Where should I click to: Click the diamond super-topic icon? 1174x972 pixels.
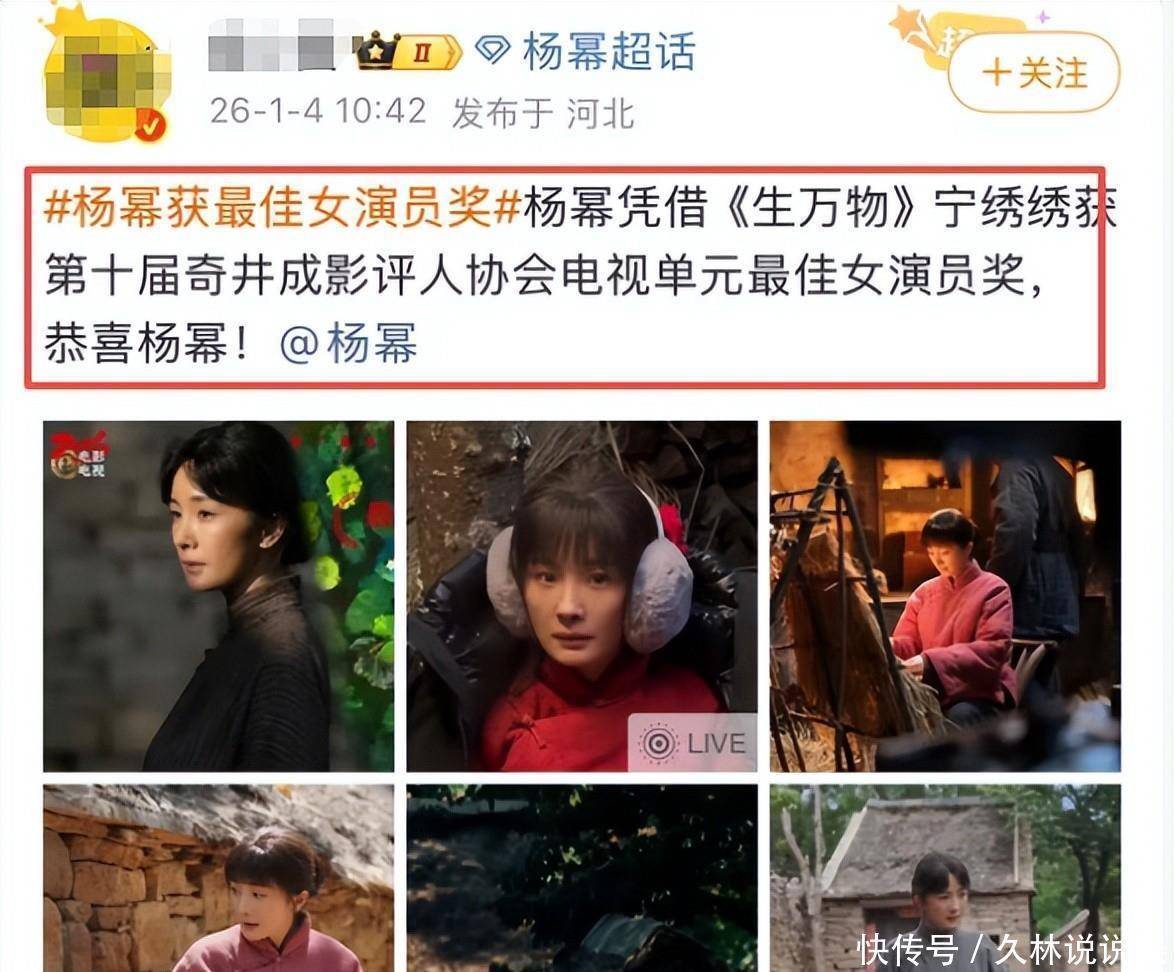[x=493, y=52]
